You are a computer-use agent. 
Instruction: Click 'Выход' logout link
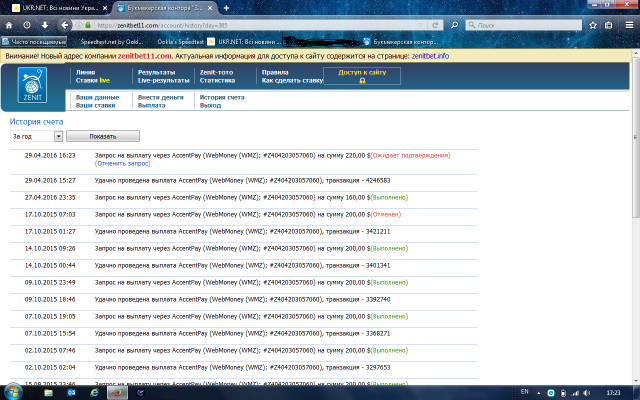[210, 105]
